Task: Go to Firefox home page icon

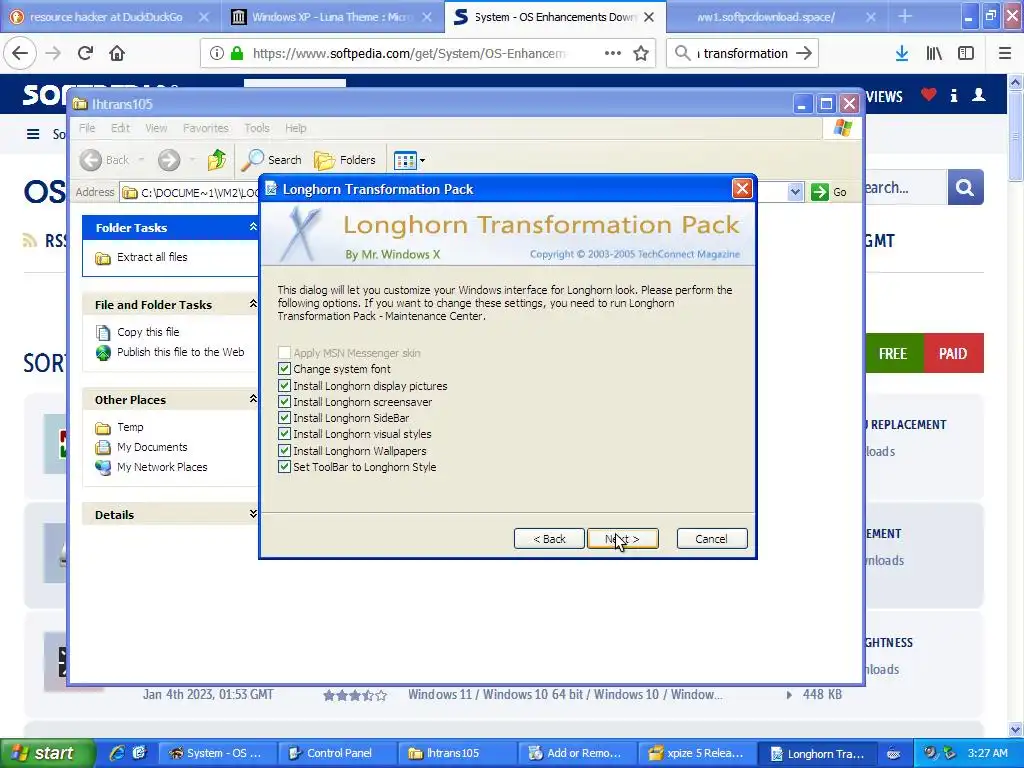Action: click(x=117, y=53)
